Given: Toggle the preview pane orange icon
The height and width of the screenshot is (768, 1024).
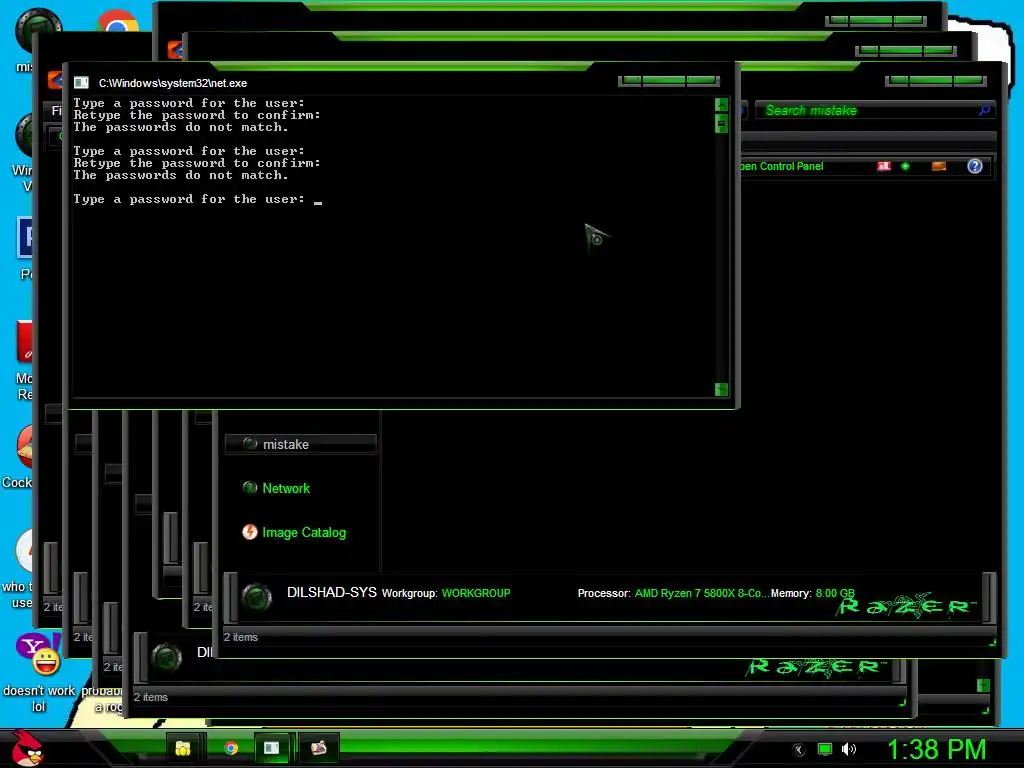Looking at the screenshot, I should point(938,166).
